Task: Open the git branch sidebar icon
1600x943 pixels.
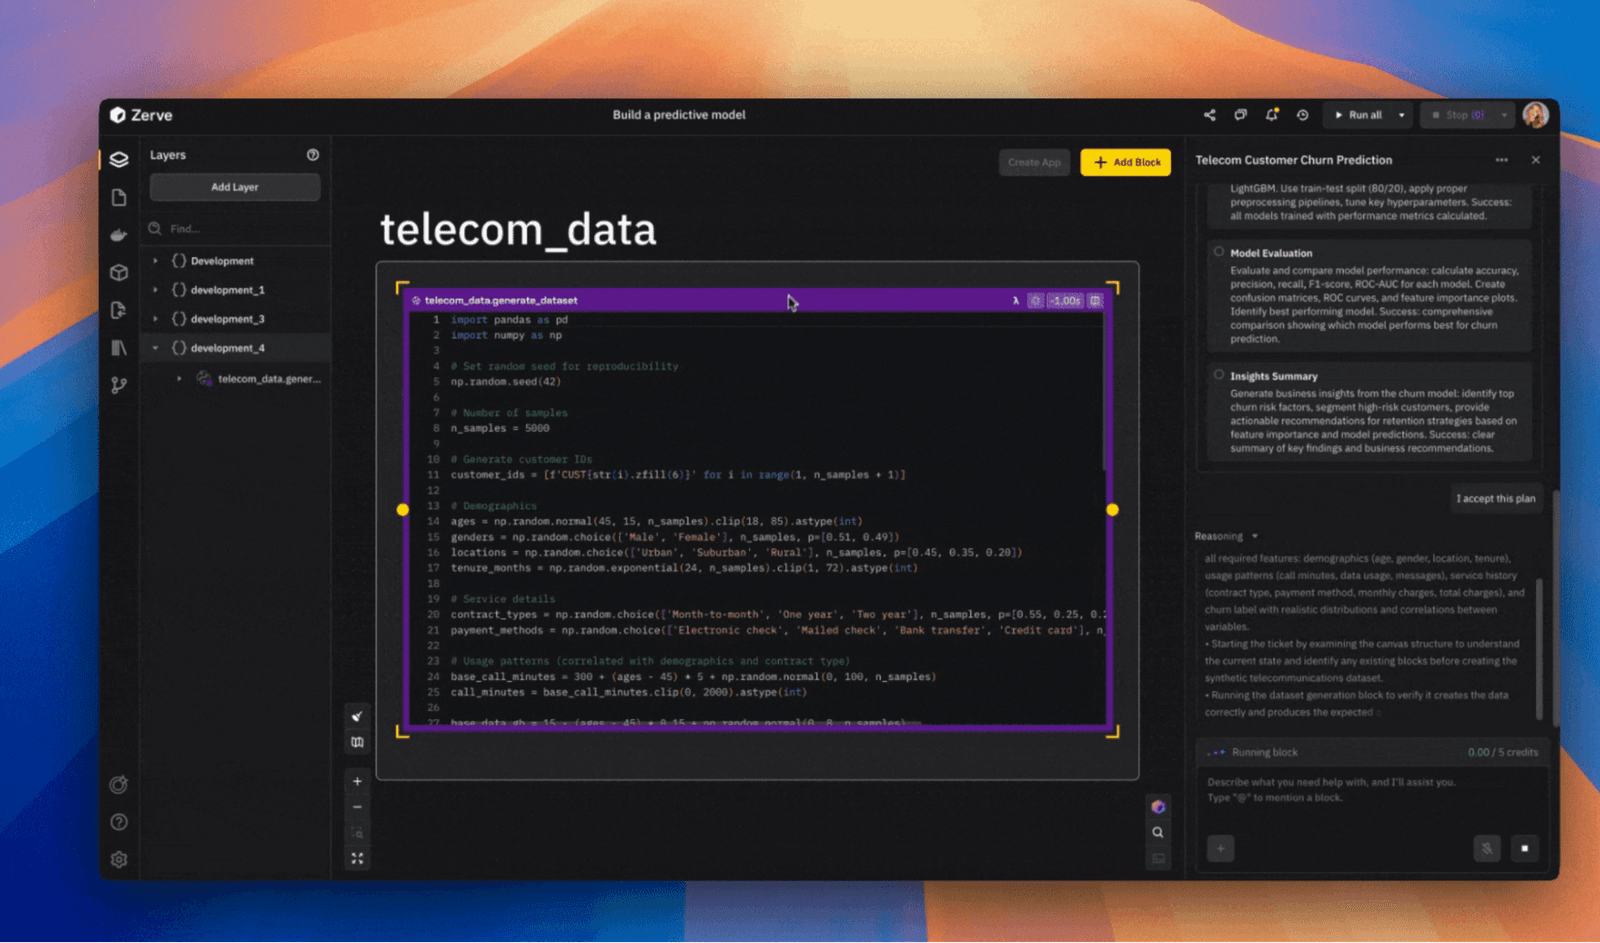Action: pyautogui.click(x=119, y=385)
